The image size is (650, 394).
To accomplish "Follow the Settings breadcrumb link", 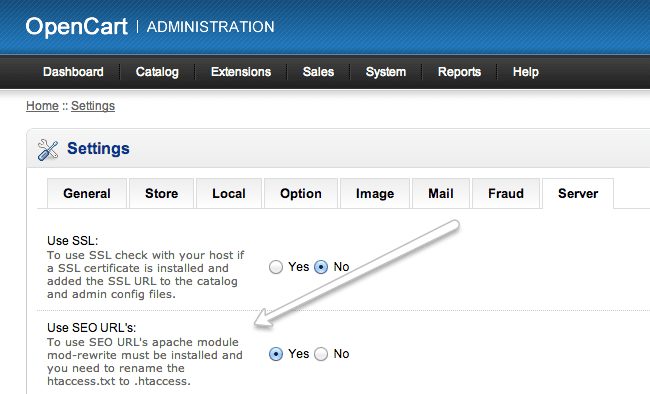I will [93, 106].
